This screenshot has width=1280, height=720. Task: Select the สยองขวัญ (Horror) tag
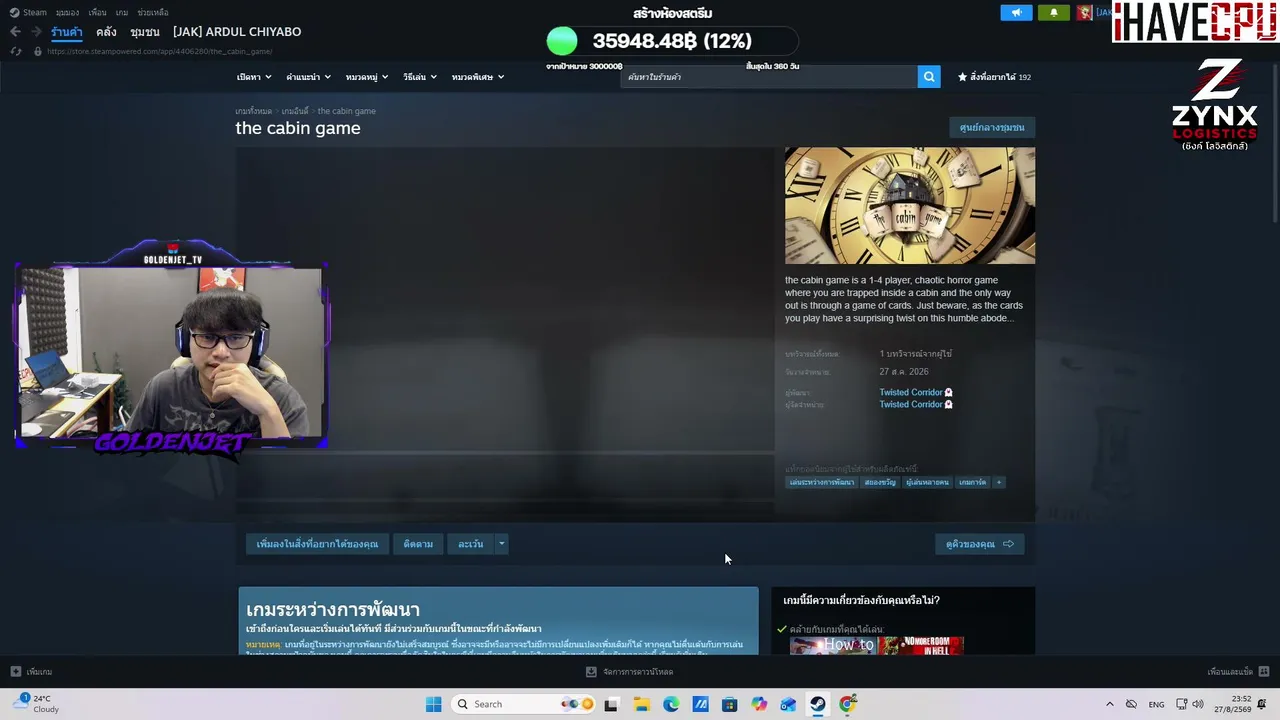(x=880, y=482)
